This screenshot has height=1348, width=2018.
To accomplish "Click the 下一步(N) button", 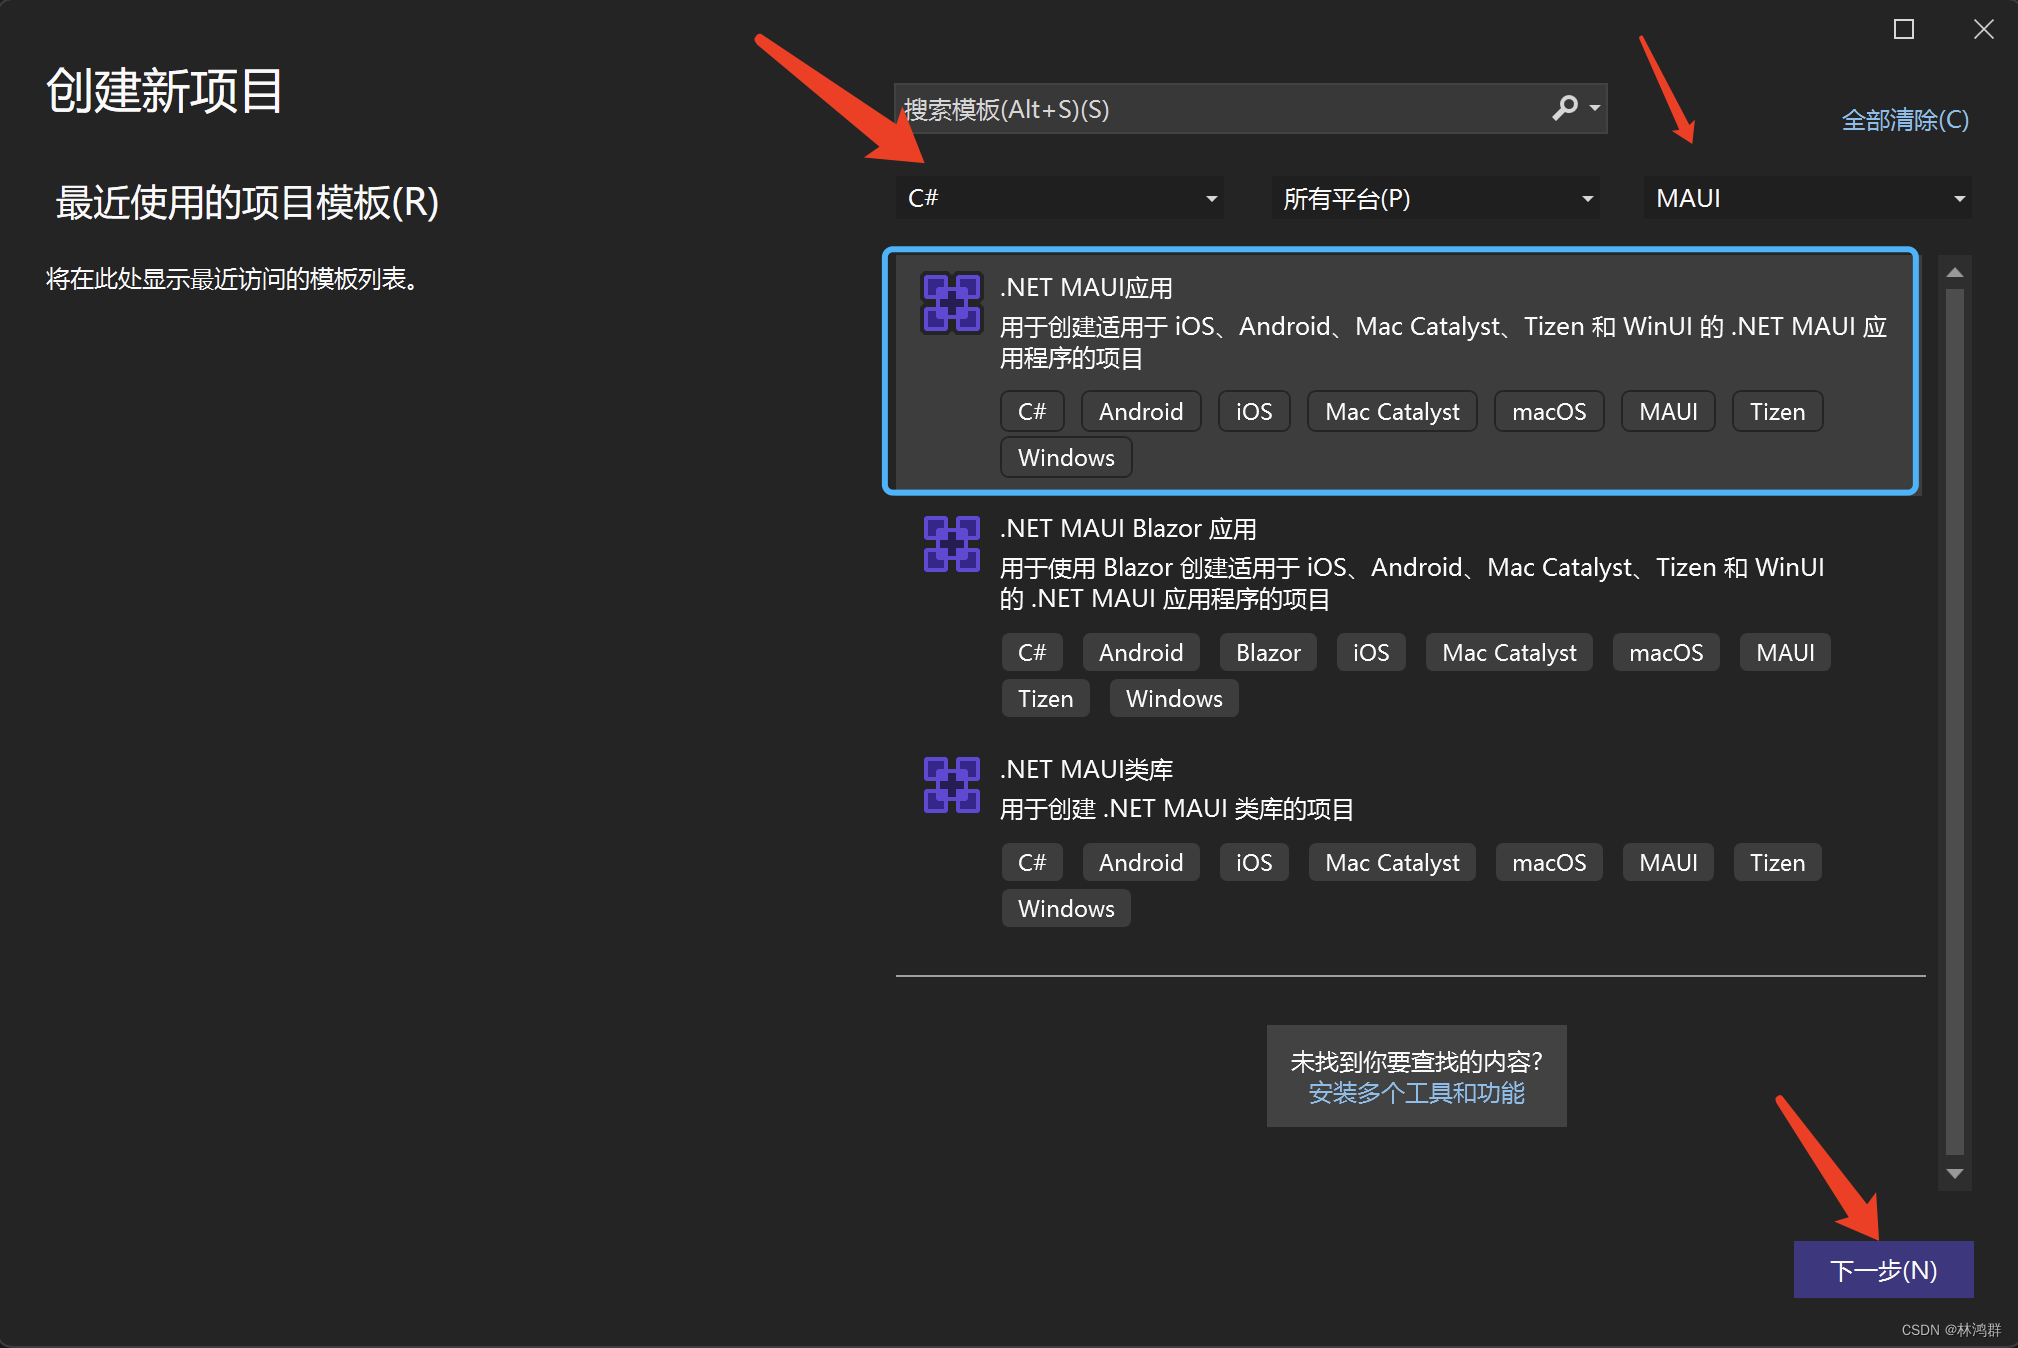I will 1882,1269.
